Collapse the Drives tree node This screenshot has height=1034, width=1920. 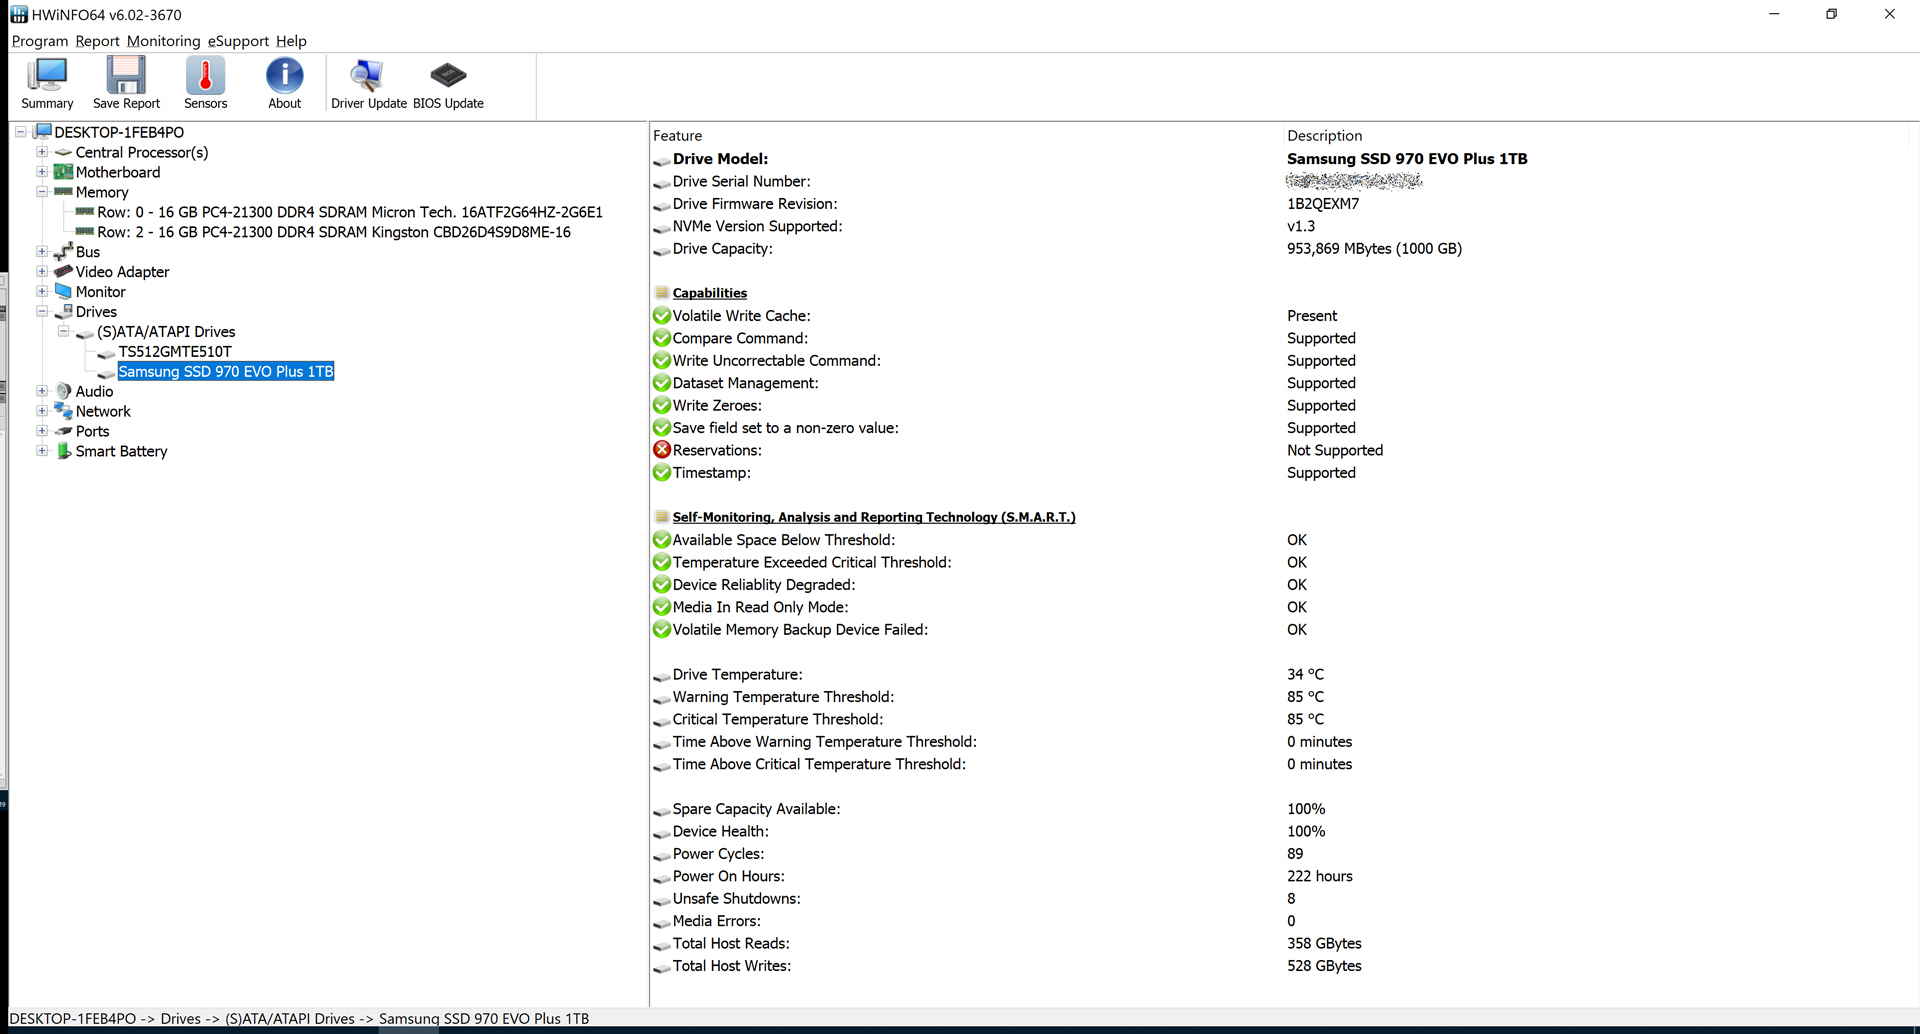[42, 311]
